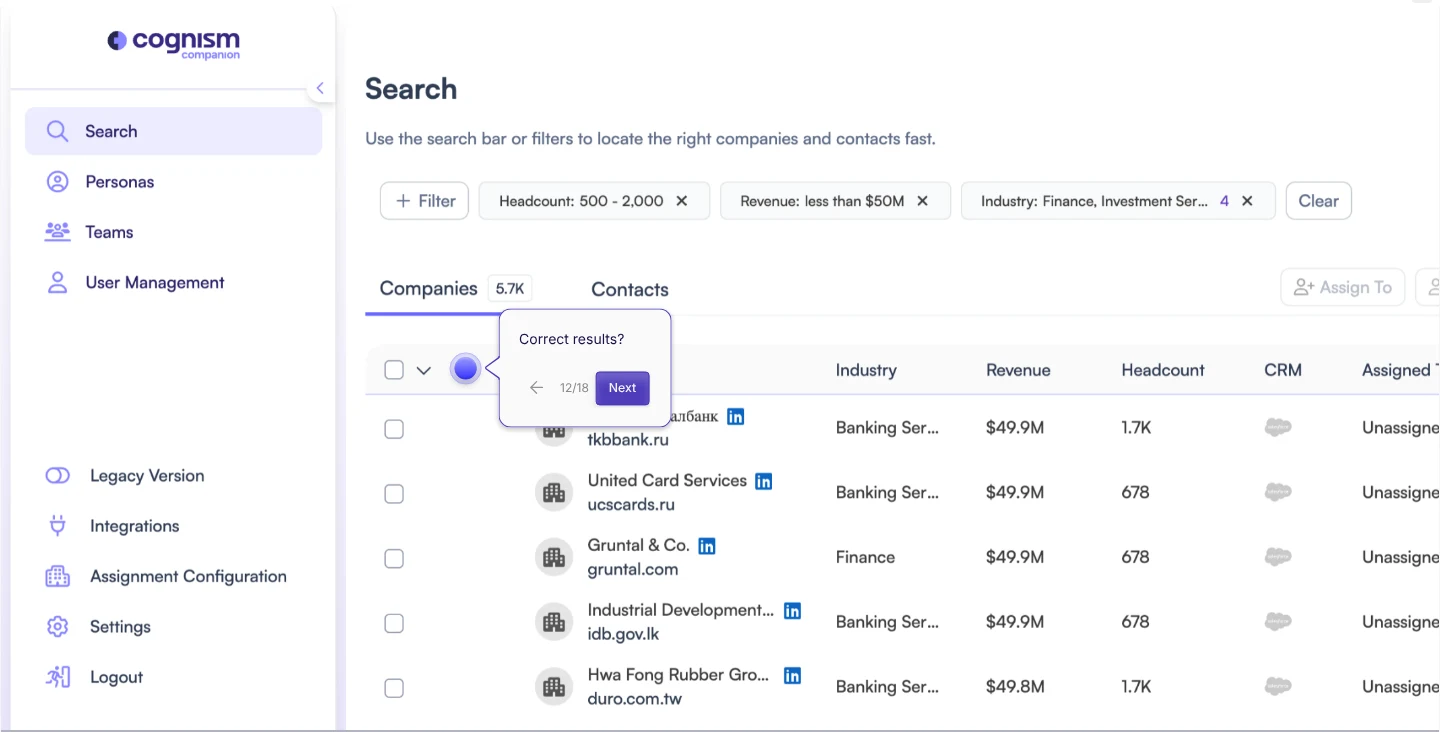Add a new Filter
1440x732 pixels.
point(424,201)
